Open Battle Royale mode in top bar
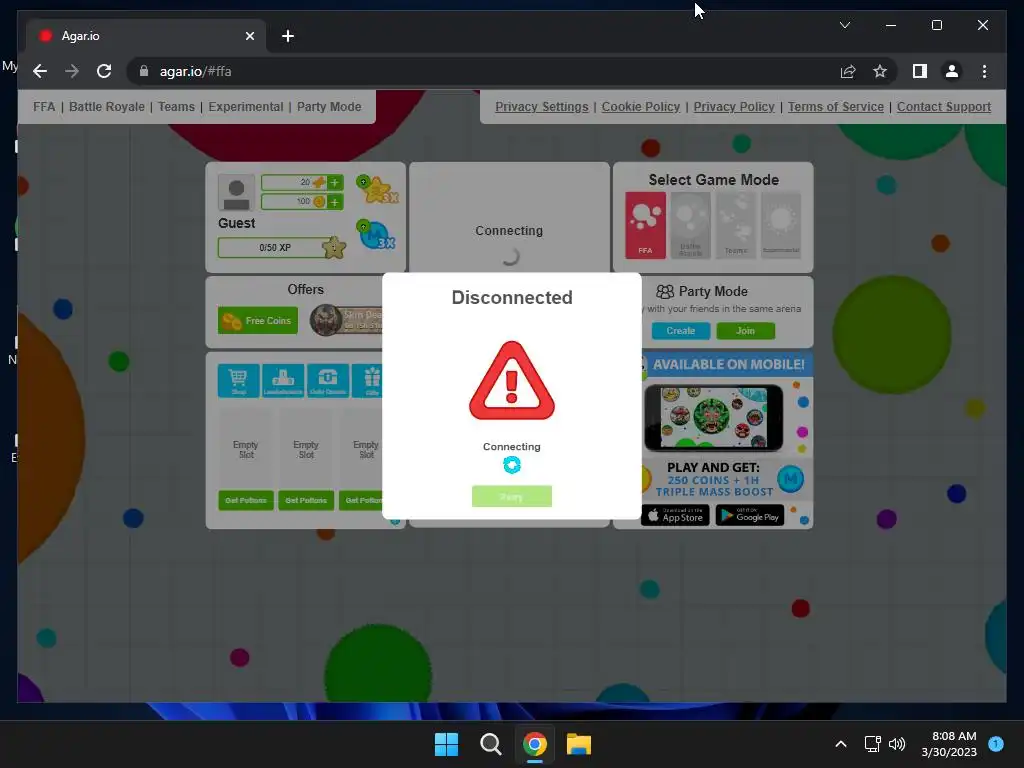The width and height of the screenshot is (1024, 768). 106,106
